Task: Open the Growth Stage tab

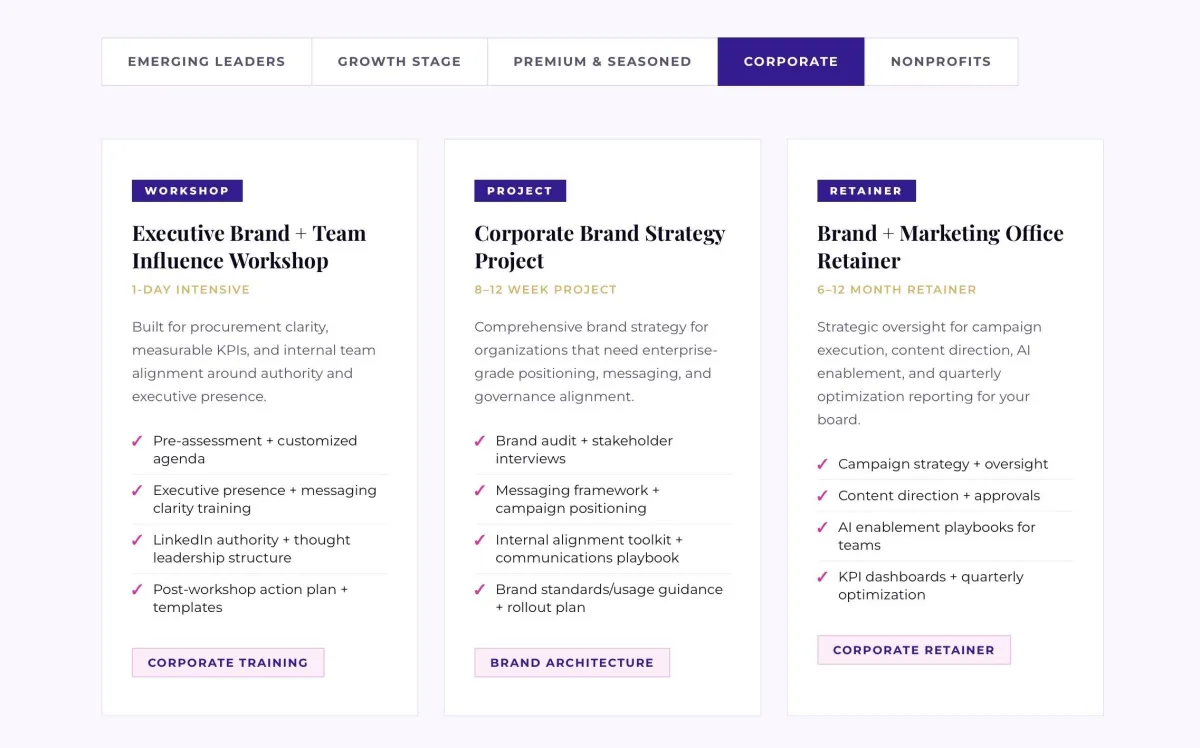Action: point(399,62)
